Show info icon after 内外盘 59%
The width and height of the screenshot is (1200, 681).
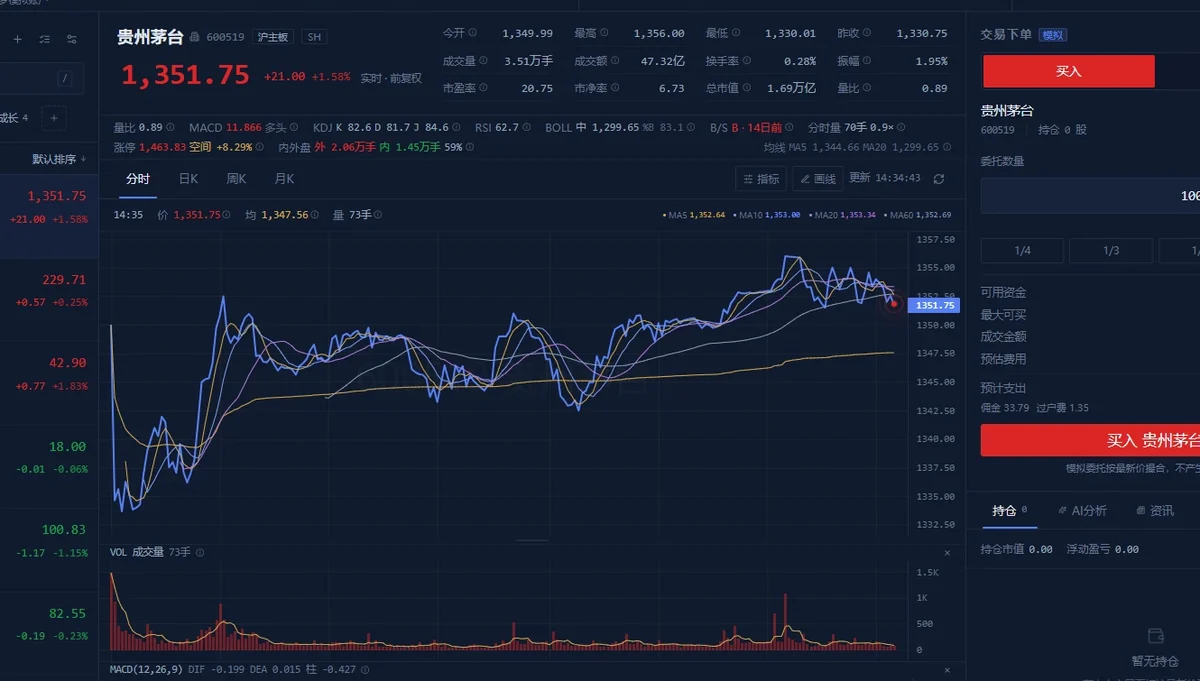click(472, 147)
